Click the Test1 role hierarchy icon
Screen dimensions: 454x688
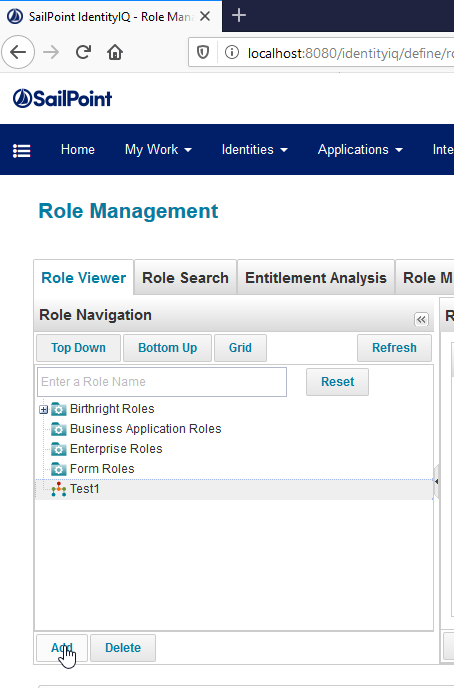(58, 489)
